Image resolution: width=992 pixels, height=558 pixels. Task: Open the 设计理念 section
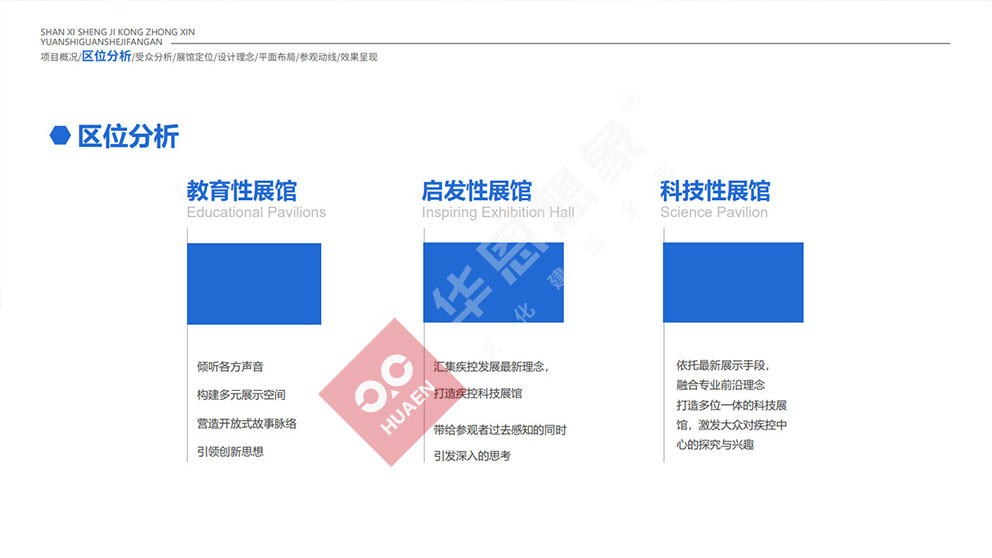click(x=235, y=57)
